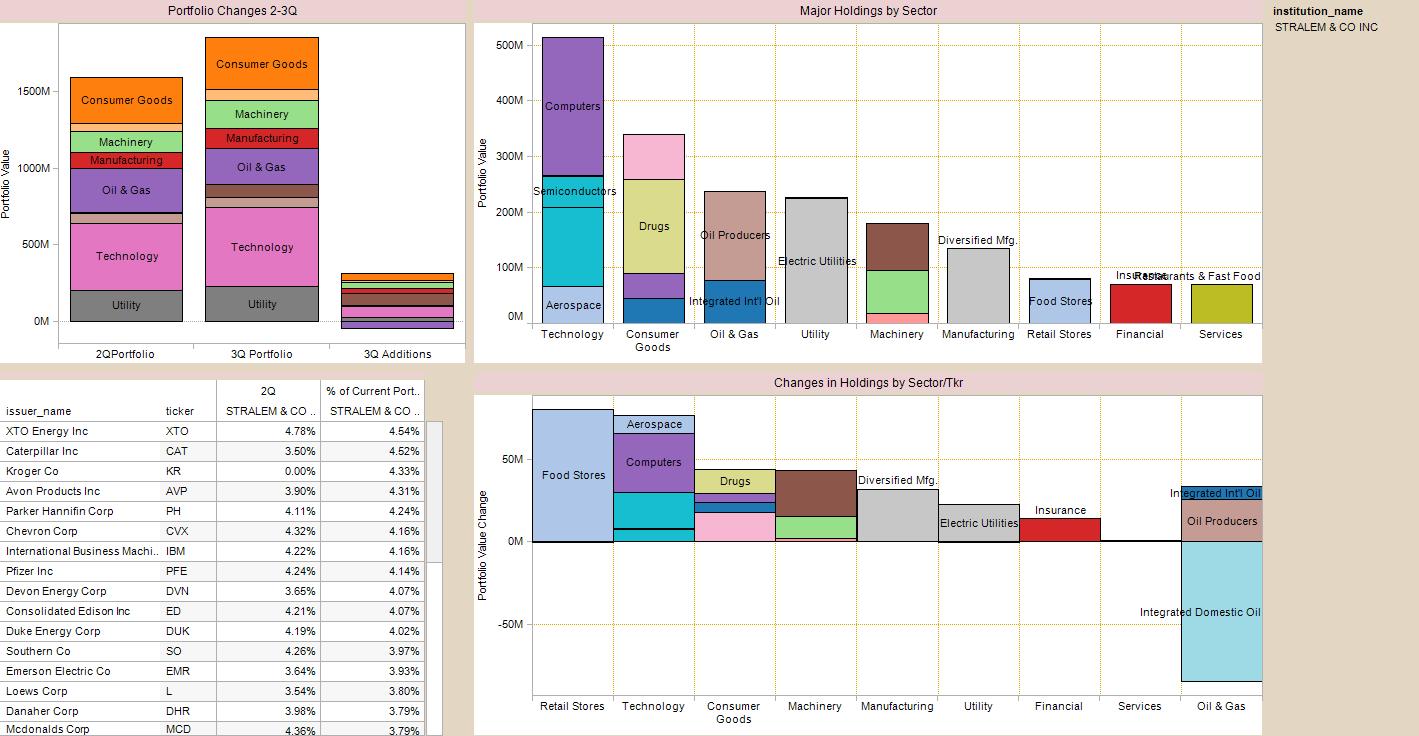Click Integrated Int'l Oil segment in Changes chart
1419x736 pixels.
coord(1222,493)
